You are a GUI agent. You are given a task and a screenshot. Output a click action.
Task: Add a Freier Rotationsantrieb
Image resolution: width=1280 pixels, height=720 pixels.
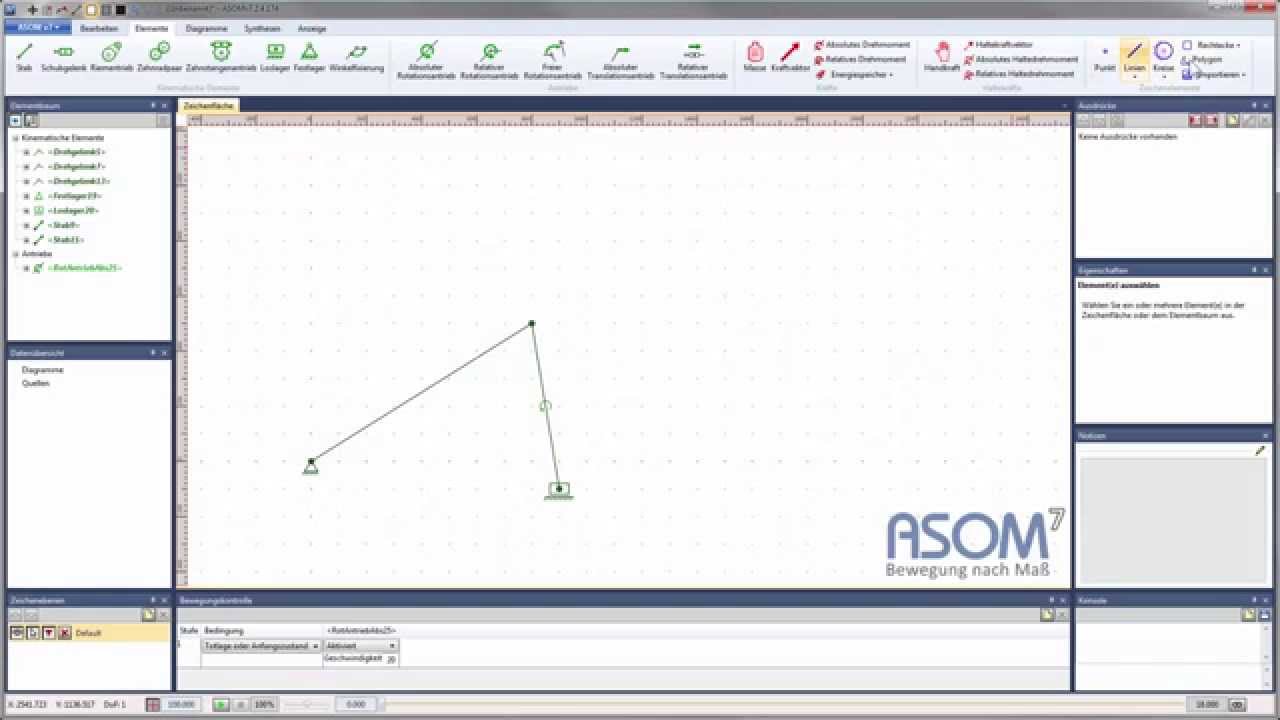coord(553,60)
